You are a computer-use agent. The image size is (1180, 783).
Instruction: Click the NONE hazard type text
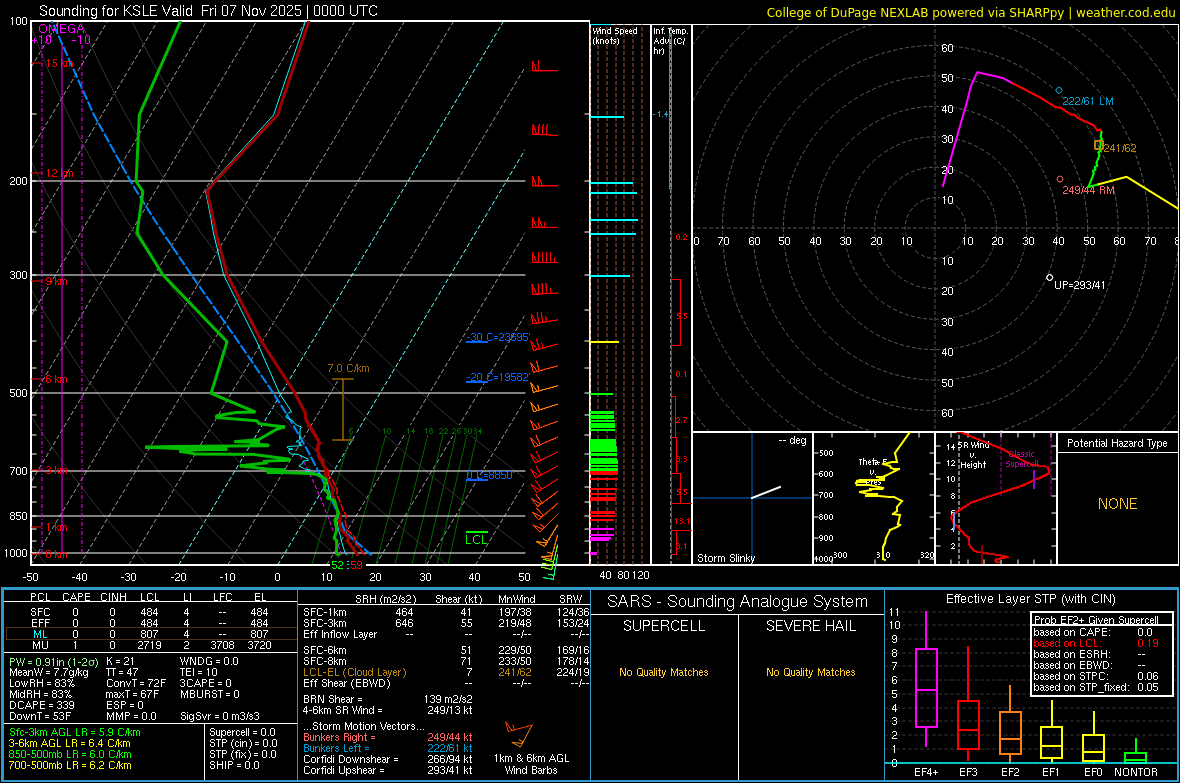pos(1117,504)
